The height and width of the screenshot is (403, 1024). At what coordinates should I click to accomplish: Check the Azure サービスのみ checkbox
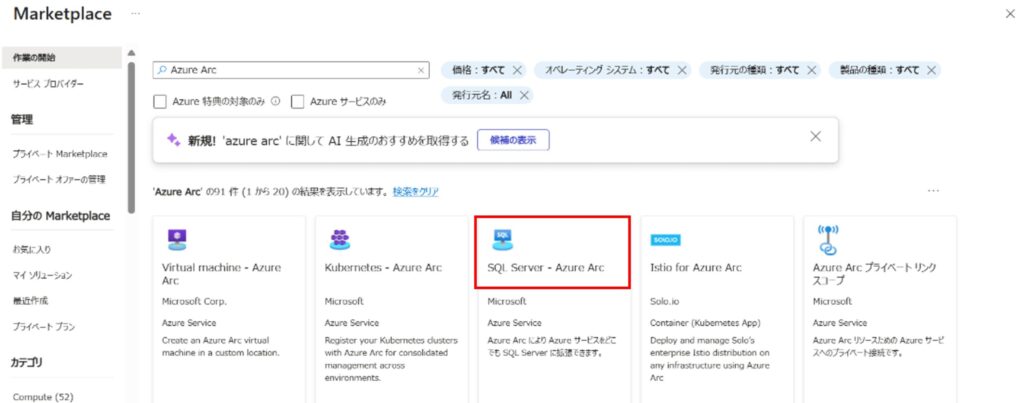(297, 101)
